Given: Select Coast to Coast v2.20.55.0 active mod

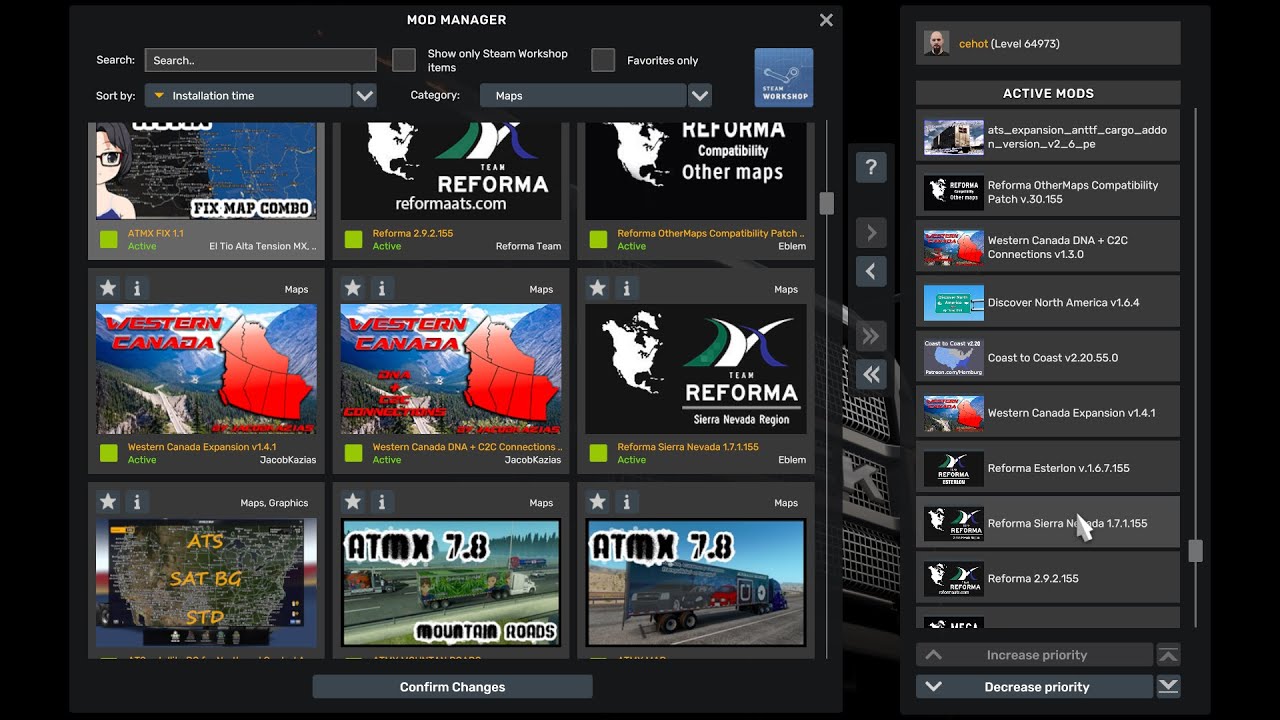Looking at the screenshot, I should (1048, 356).
